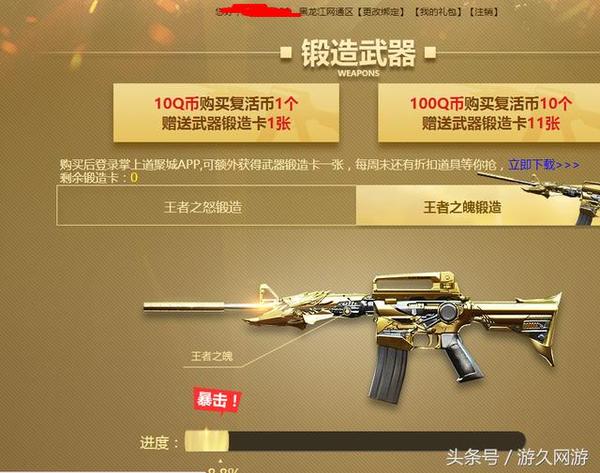Open 【我的礼包】 gift pack link

click(x=439, y=12)
